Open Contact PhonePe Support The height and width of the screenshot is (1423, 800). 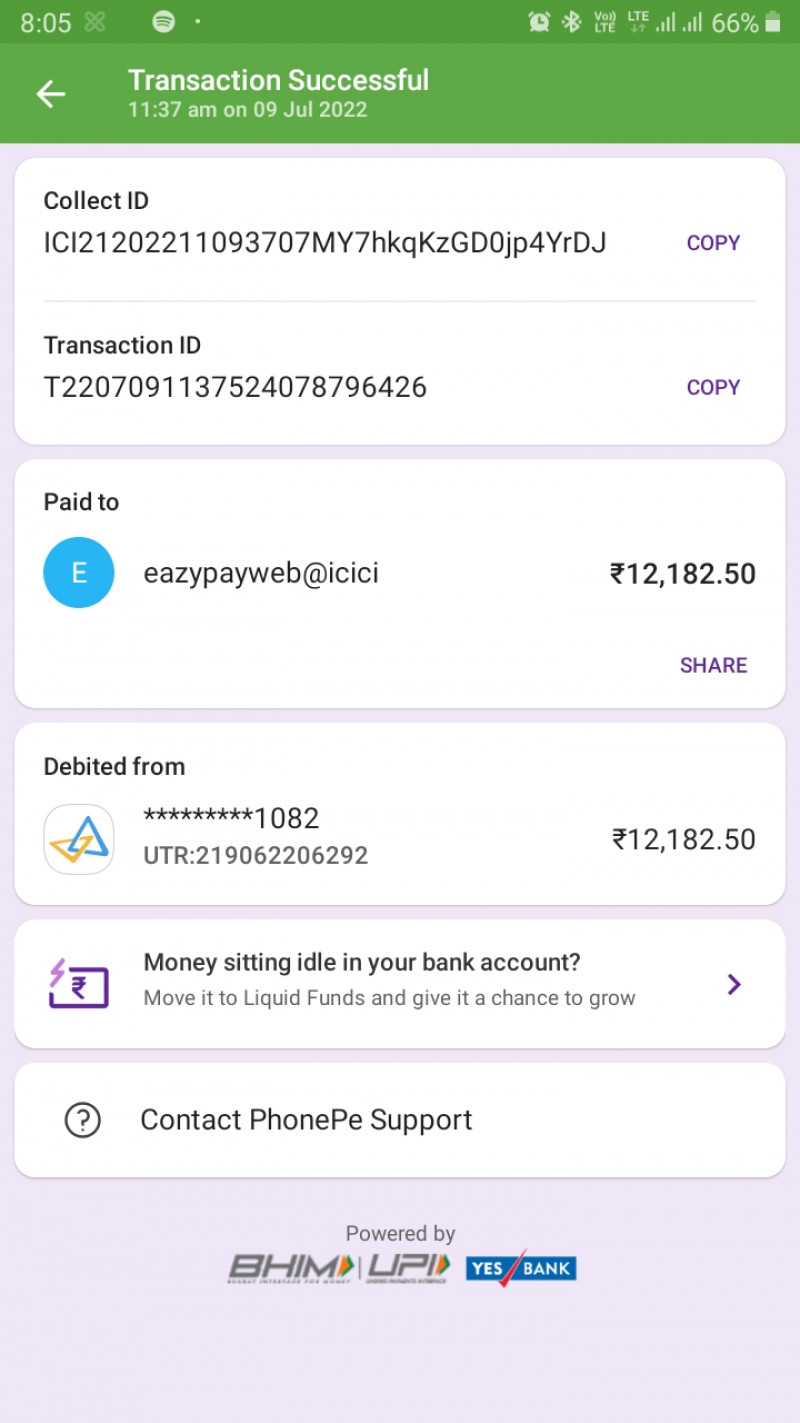pyautogui.click(x=306, y=1120)
